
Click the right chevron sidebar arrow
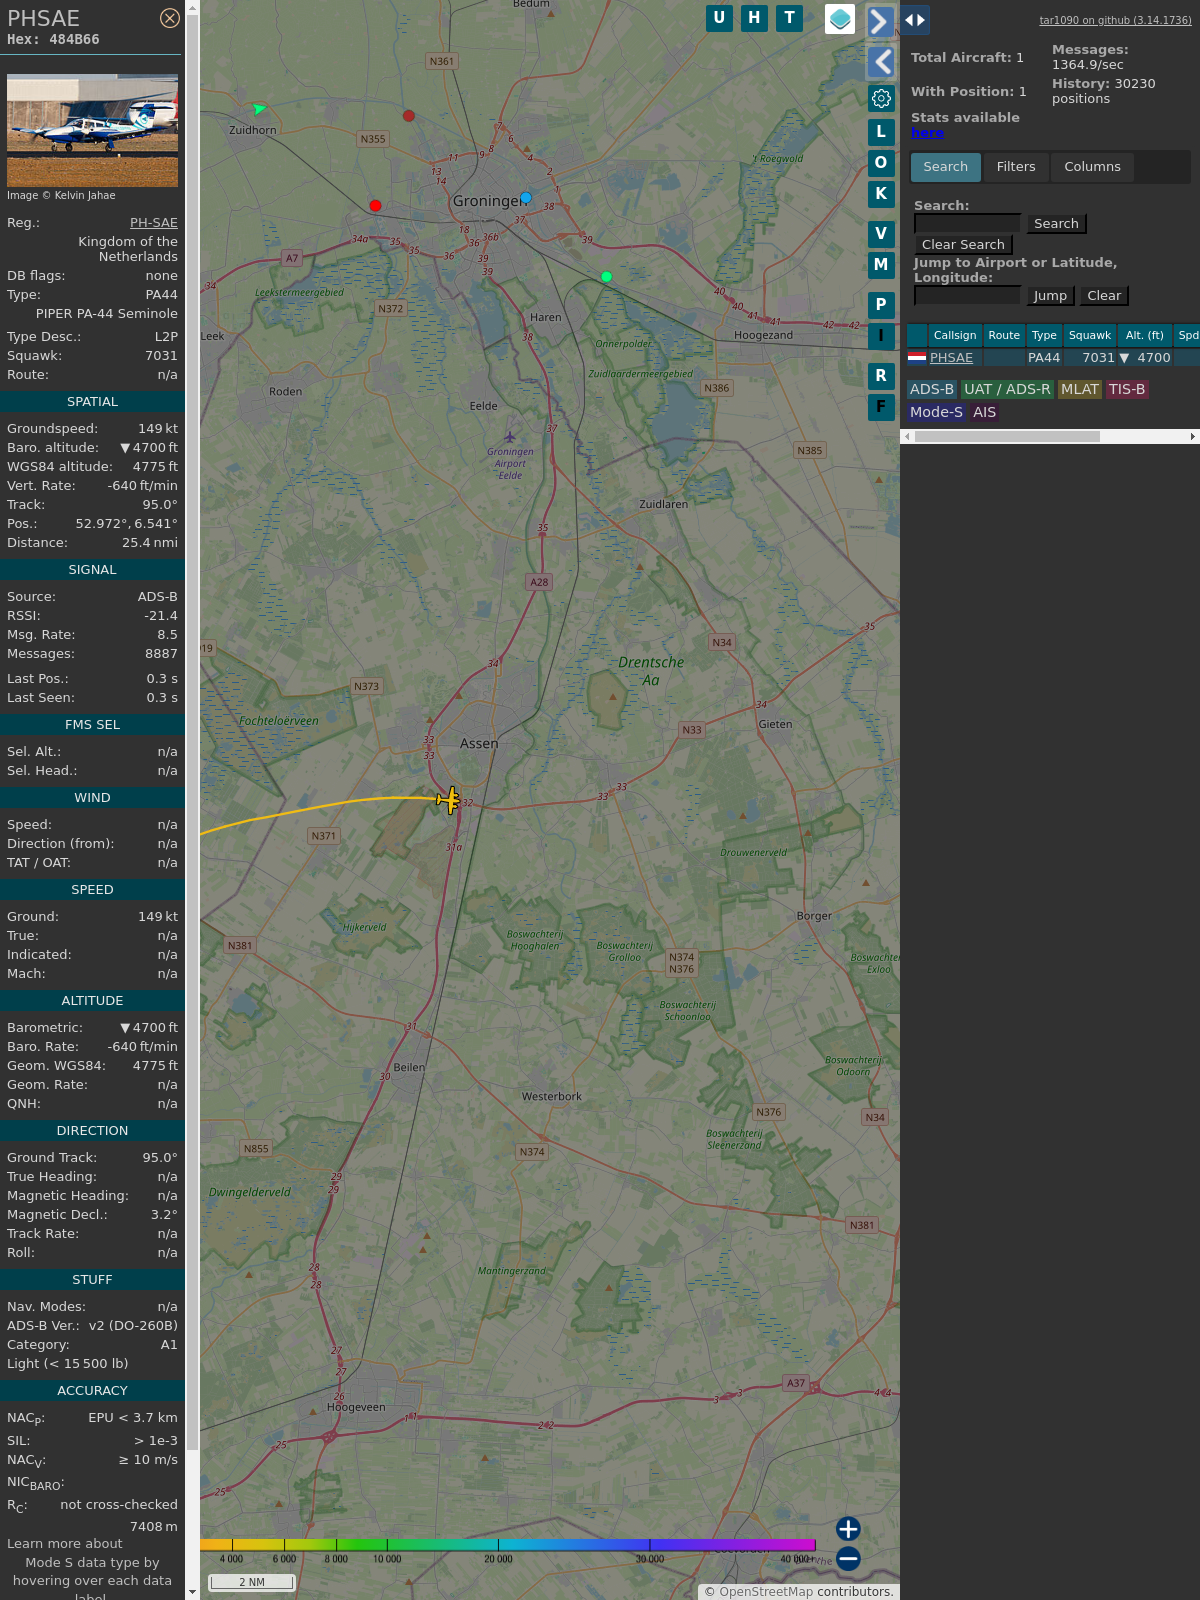point(880,21)
